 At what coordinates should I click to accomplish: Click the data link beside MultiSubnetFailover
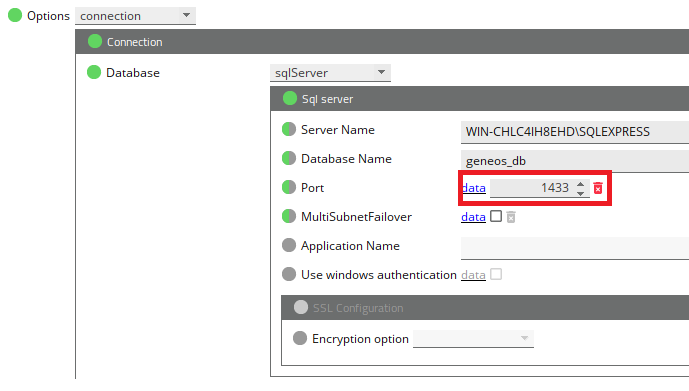click(x=473, y=217)
